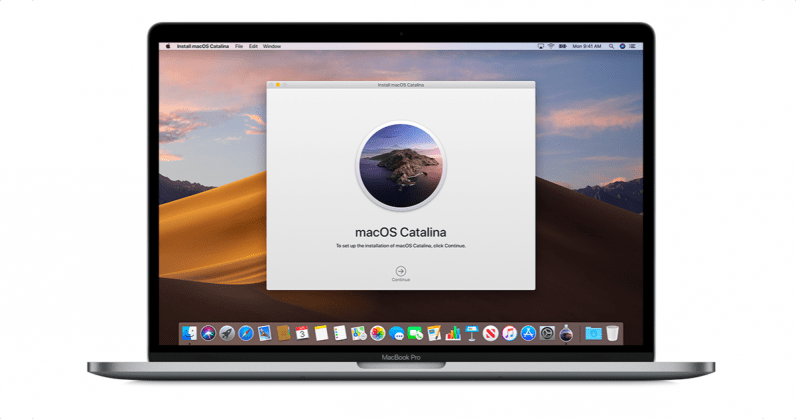Open the Install macOS Catalina menu
796x419 pixels.
coord(203,46)
